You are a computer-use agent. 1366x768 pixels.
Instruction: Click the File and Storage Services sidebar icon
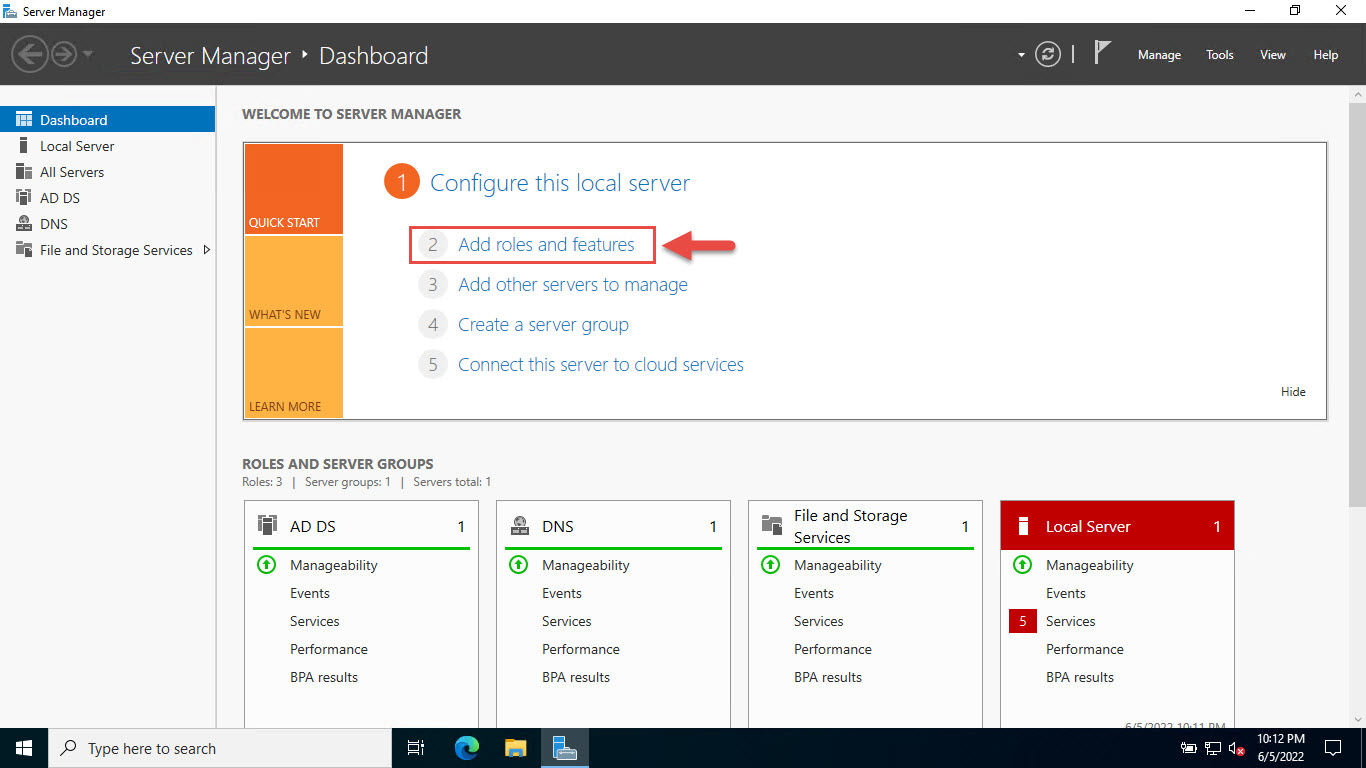24,250
